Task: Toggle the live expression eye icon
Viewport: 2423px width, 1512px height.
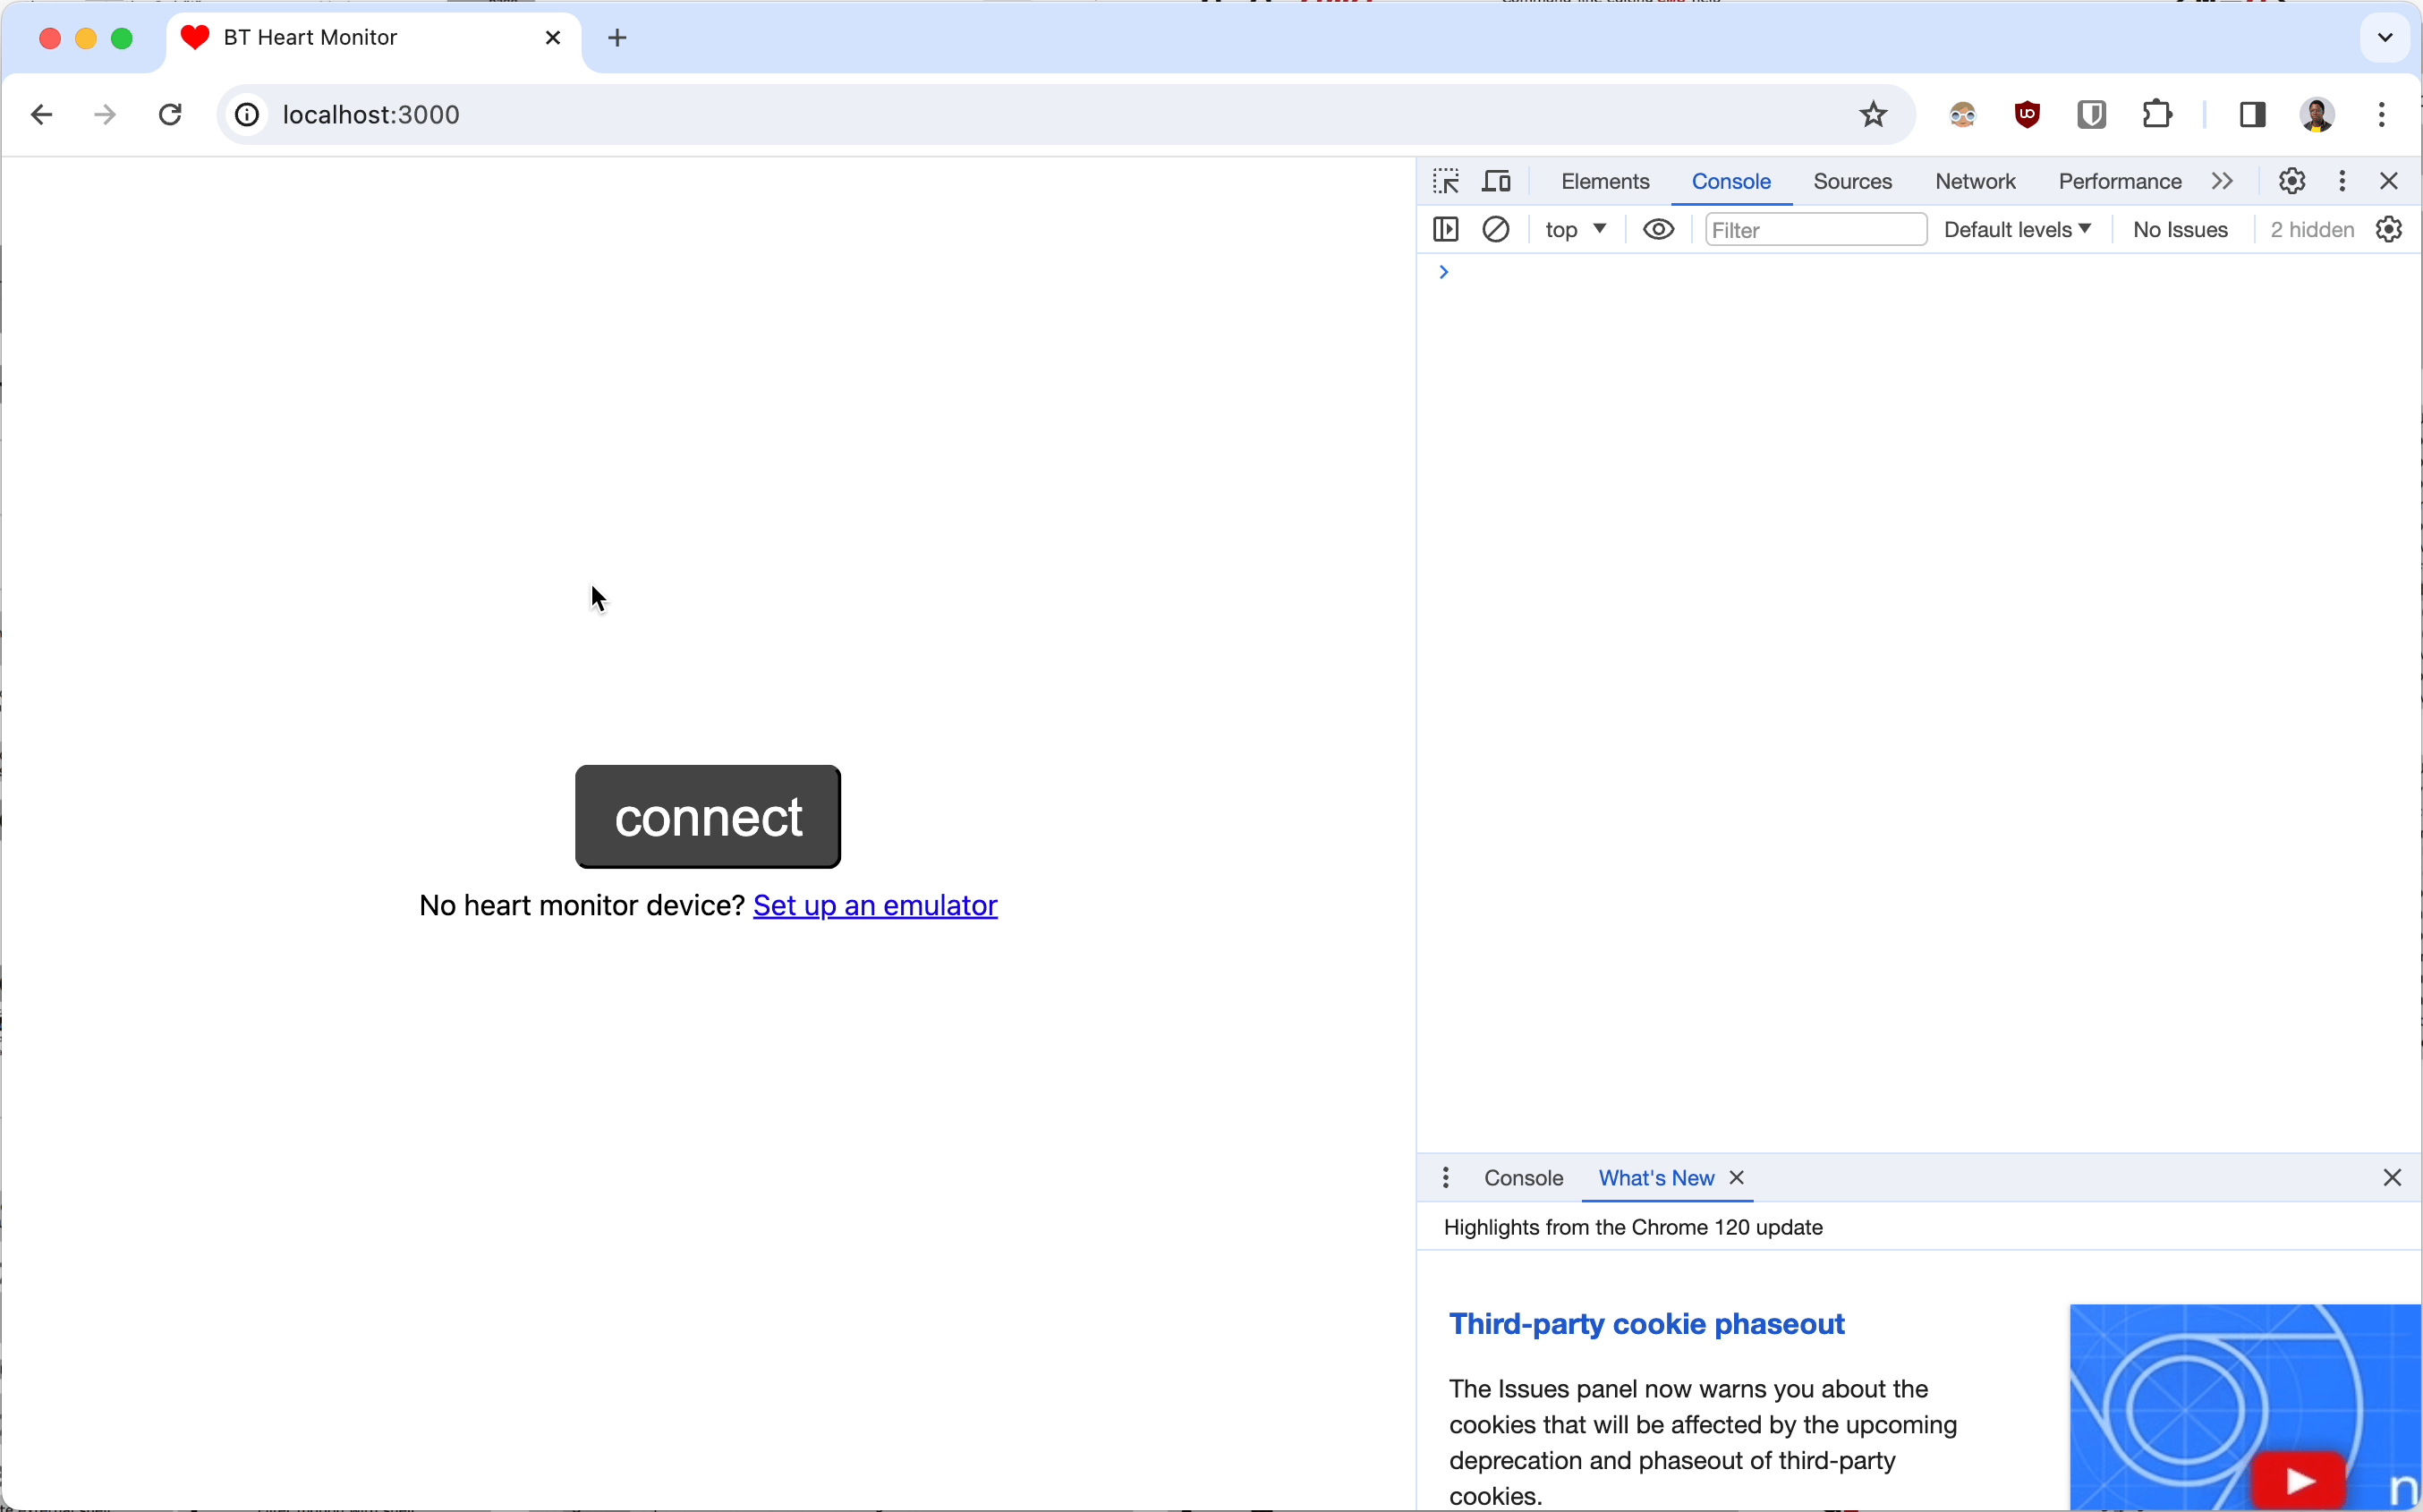Action: [1656, 229]
